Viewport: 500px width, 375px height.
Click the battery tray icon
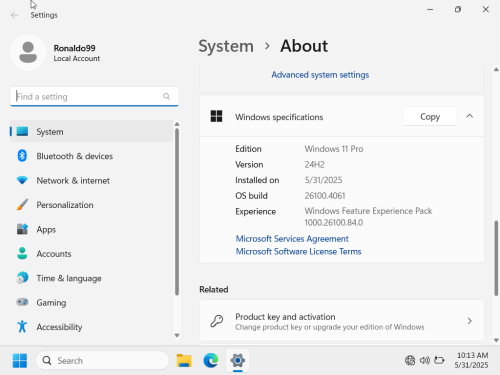(439, 360)
